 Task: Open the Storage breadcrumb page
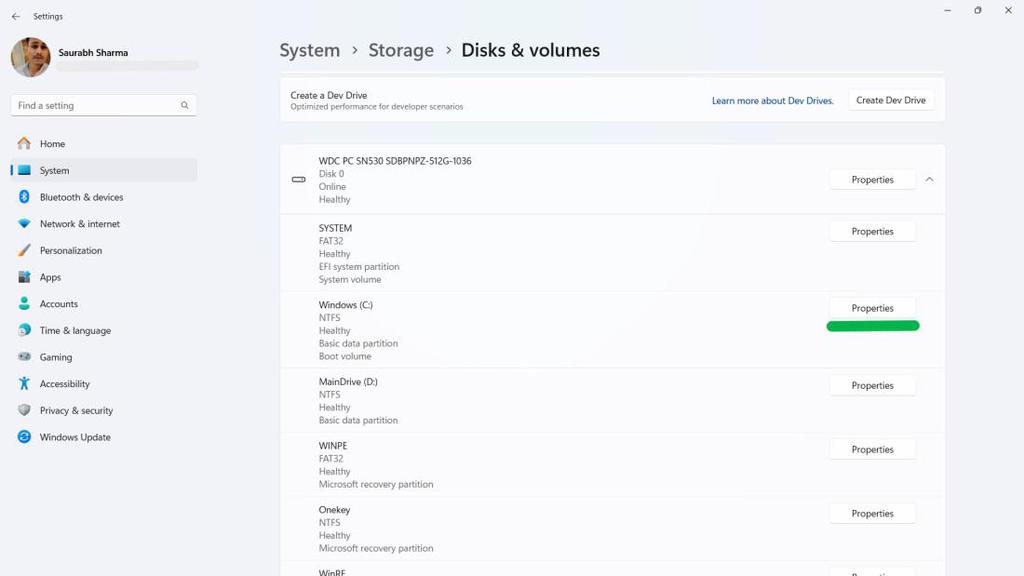[400, 49]
